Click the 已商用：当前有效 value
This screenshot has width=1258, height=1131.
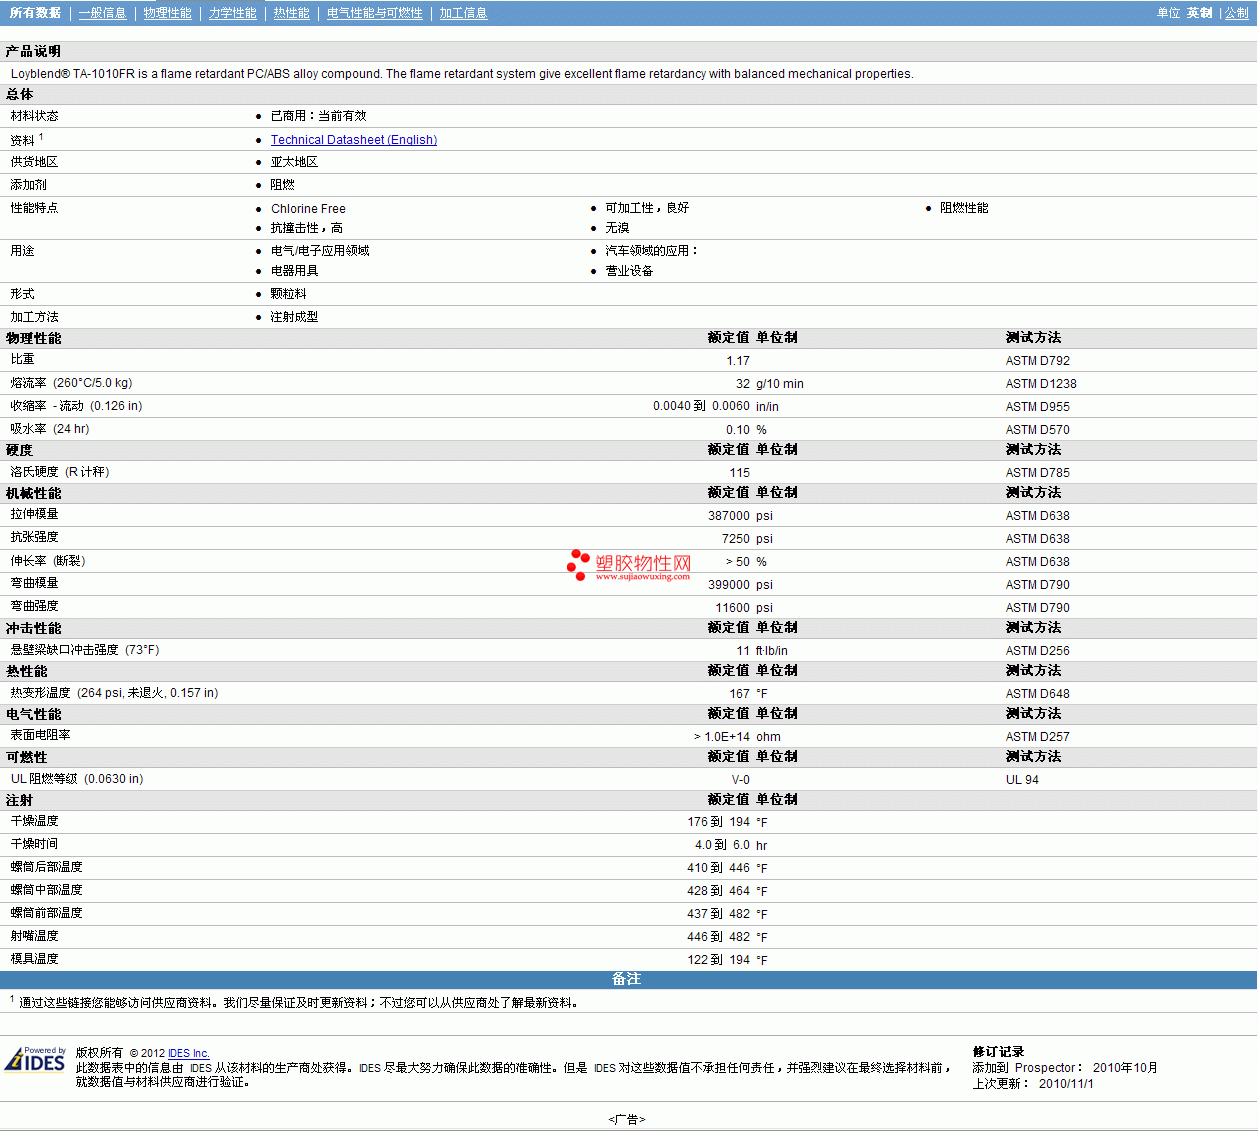(x=318, y=116)
